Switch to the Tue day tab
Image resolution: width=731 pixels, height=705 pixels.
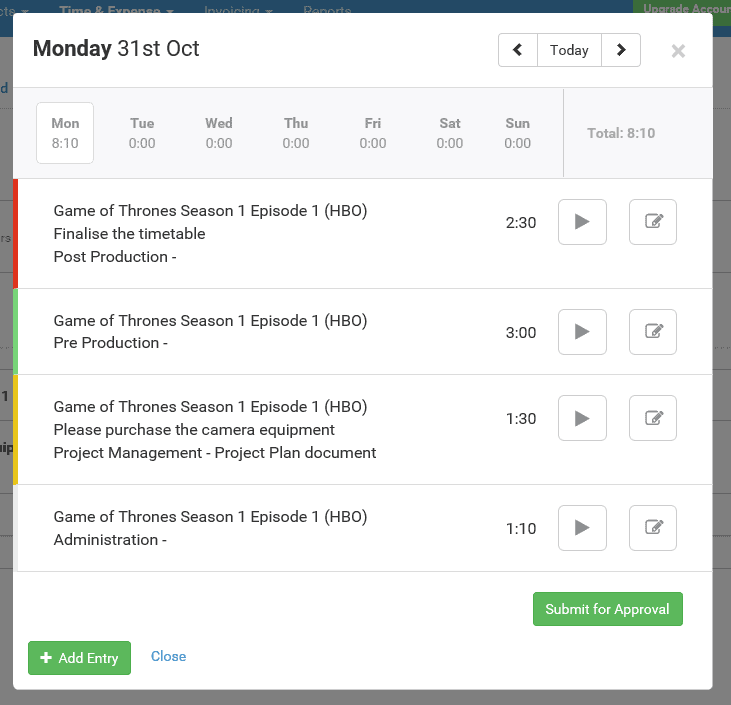tap(142, 133)
